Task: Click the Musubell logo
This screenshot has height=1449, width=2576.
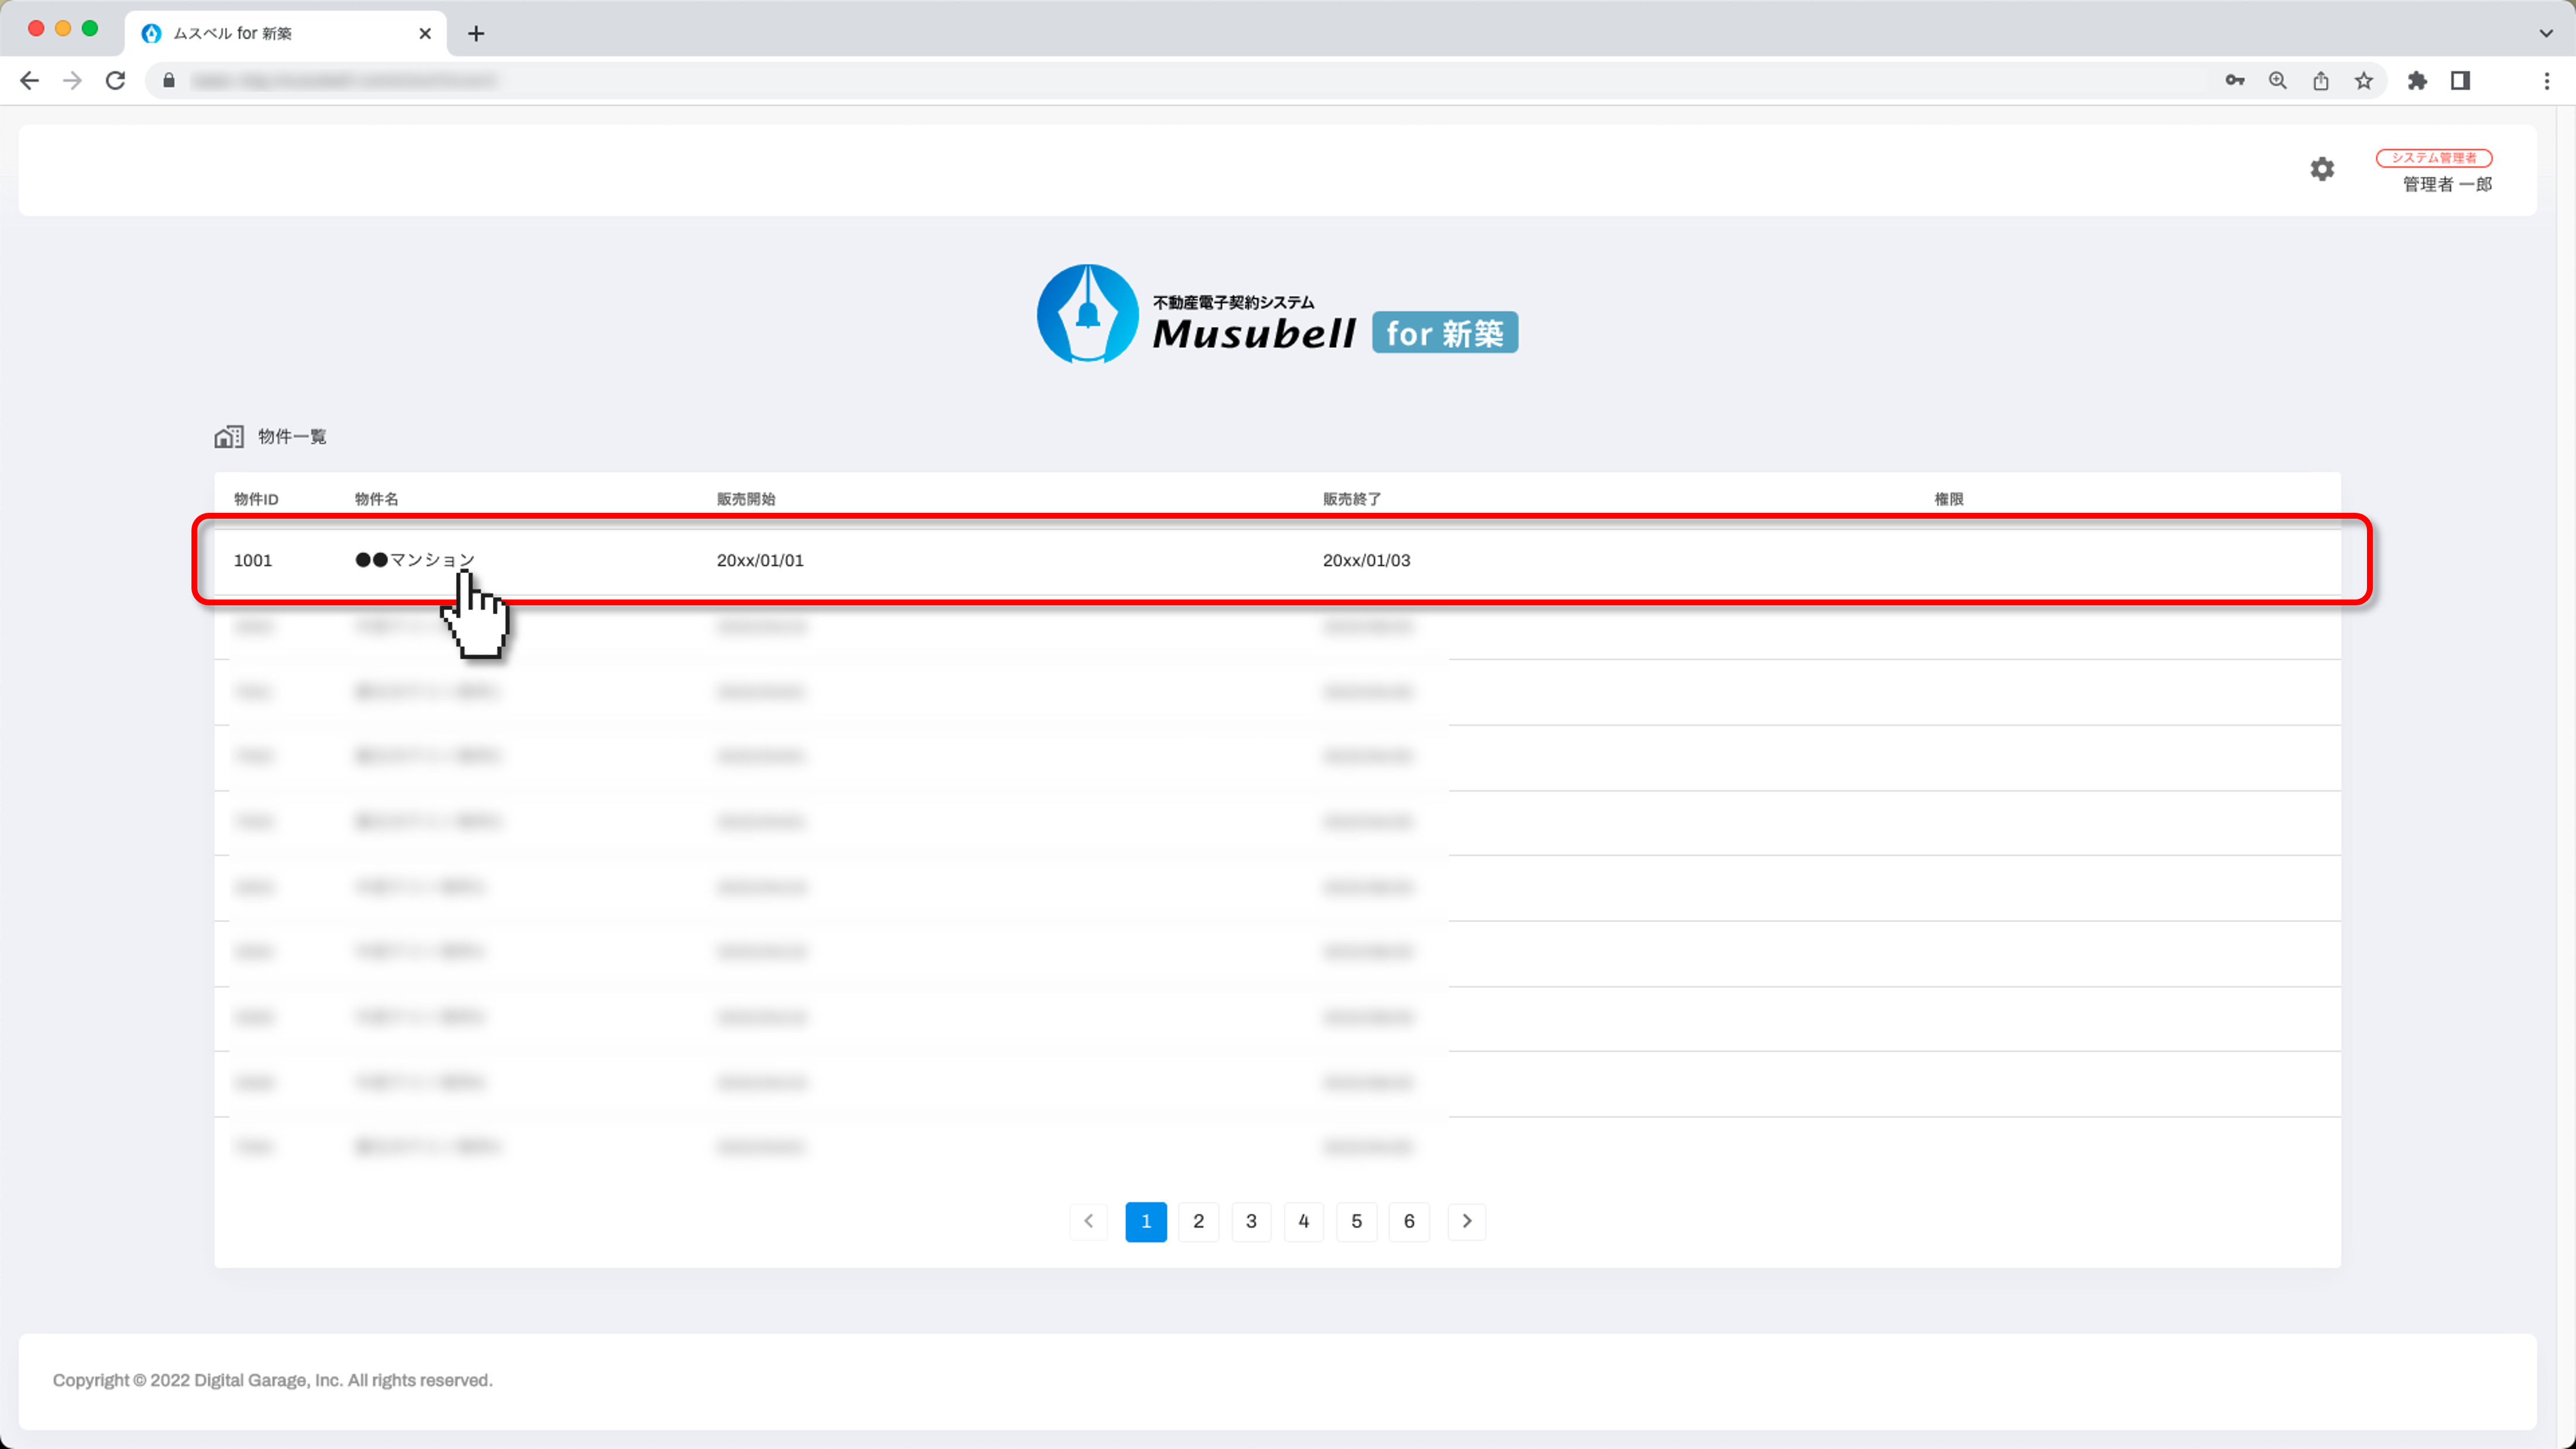Action: click(1277, 315)
